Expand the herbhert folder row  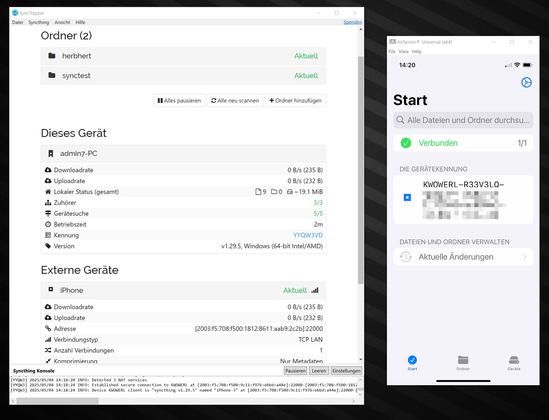coord(183,56)
